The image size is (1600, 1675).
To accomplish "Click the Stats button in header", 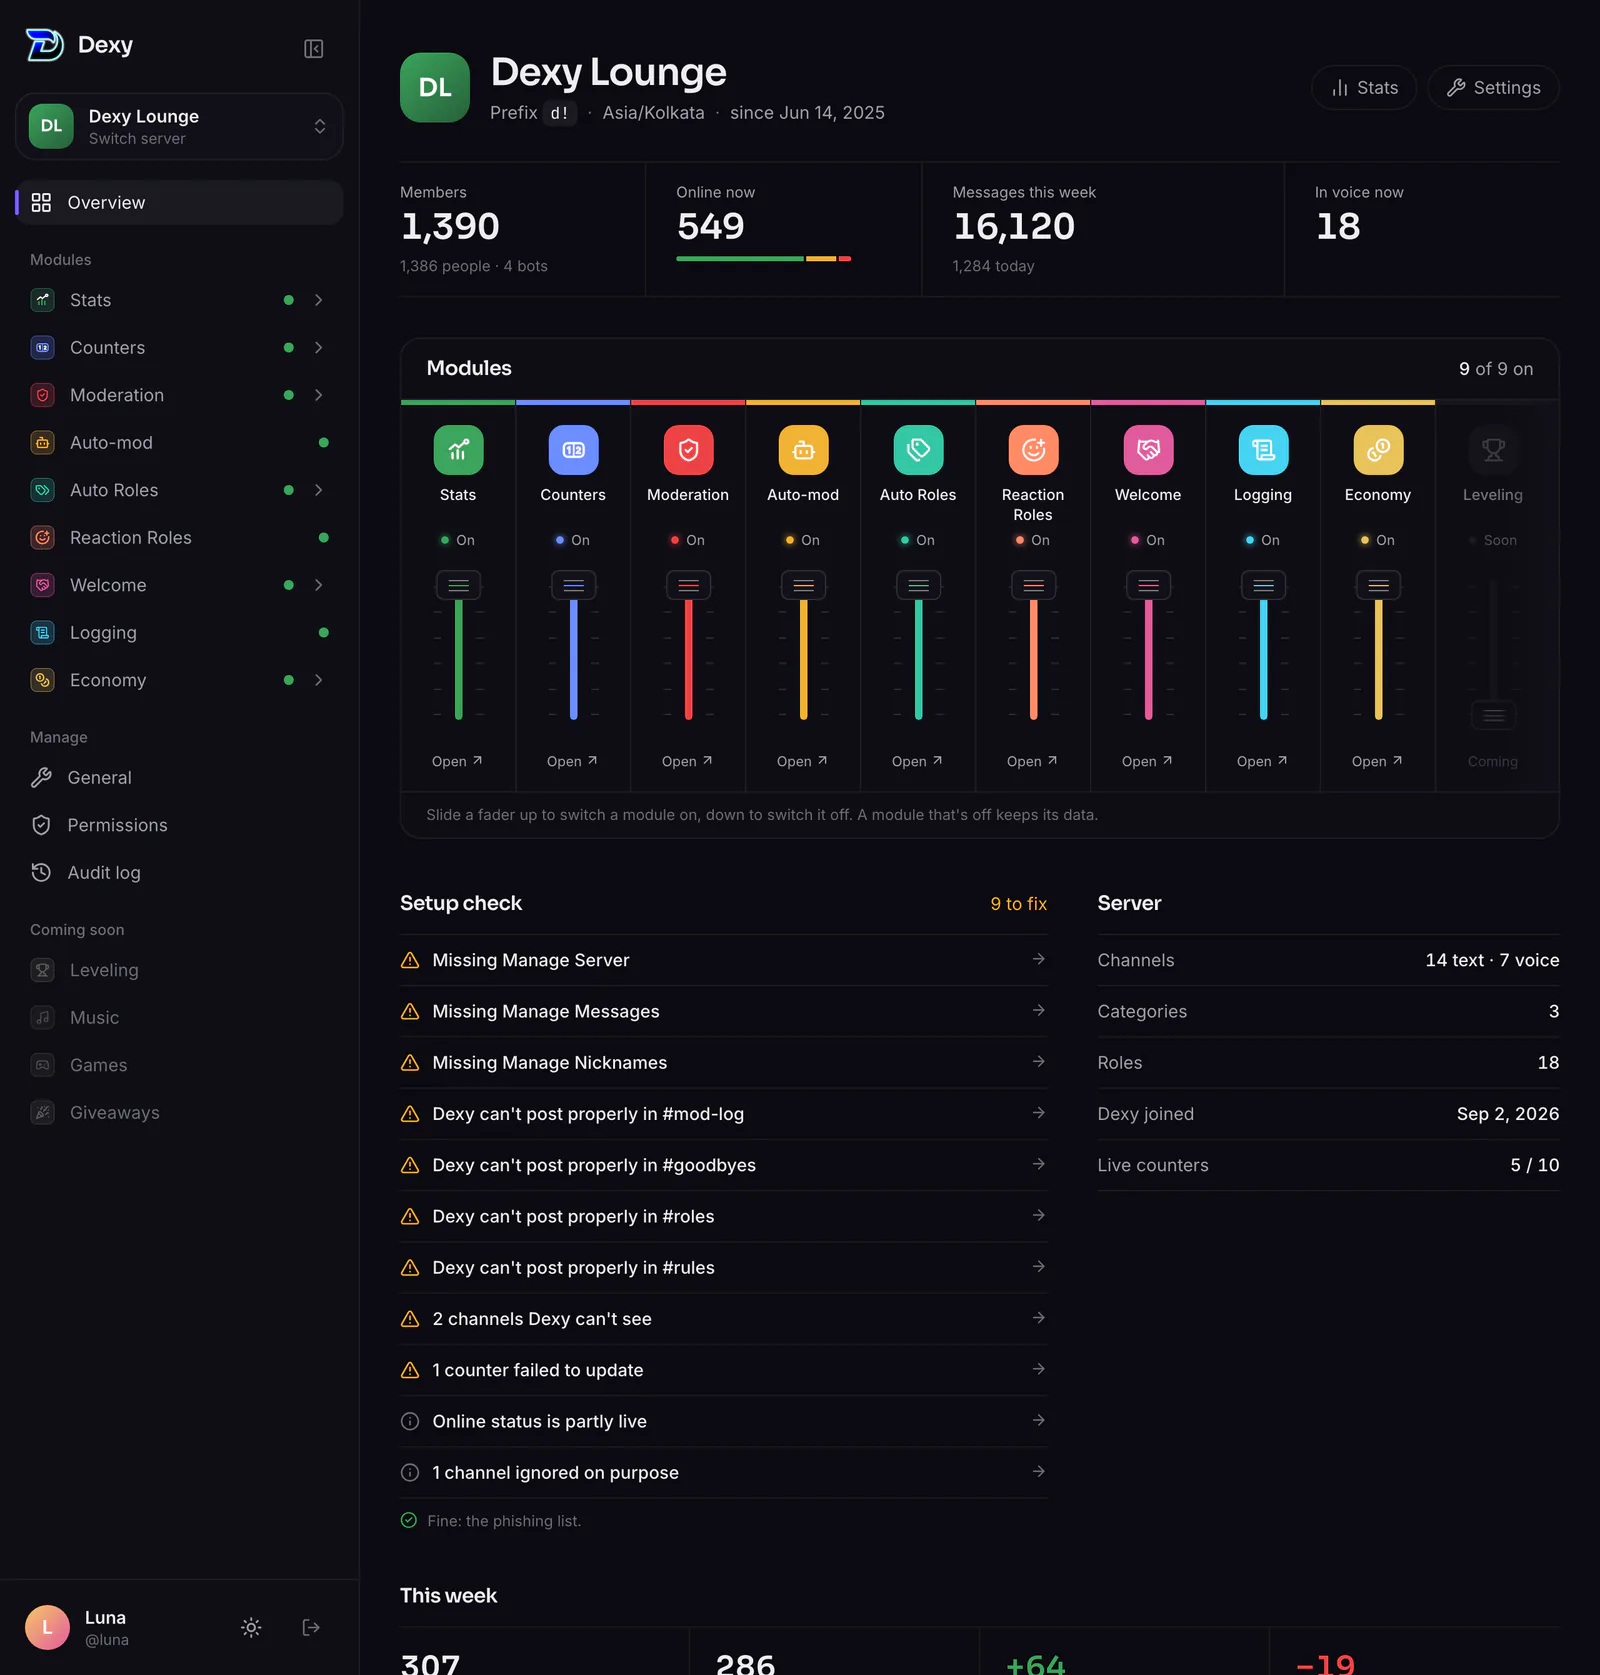I will pyautogui.click(x=1364, y=88).
